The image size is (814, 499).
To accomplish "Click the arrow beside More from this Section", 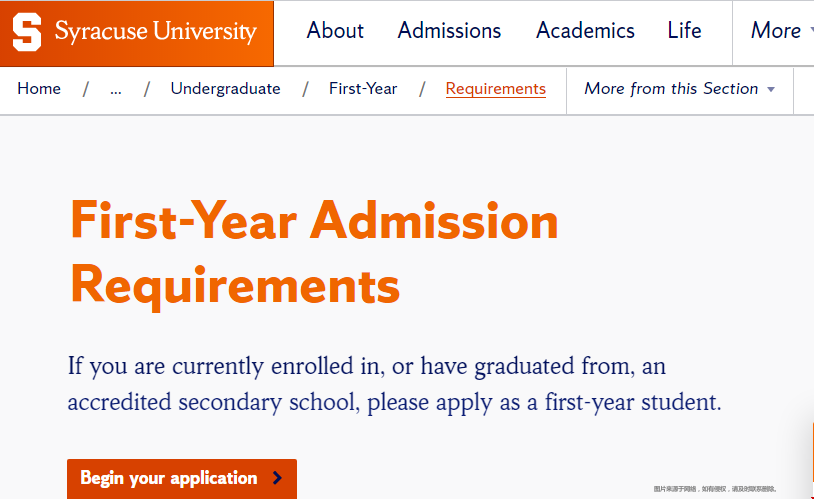I will click(x=771, y=90).
